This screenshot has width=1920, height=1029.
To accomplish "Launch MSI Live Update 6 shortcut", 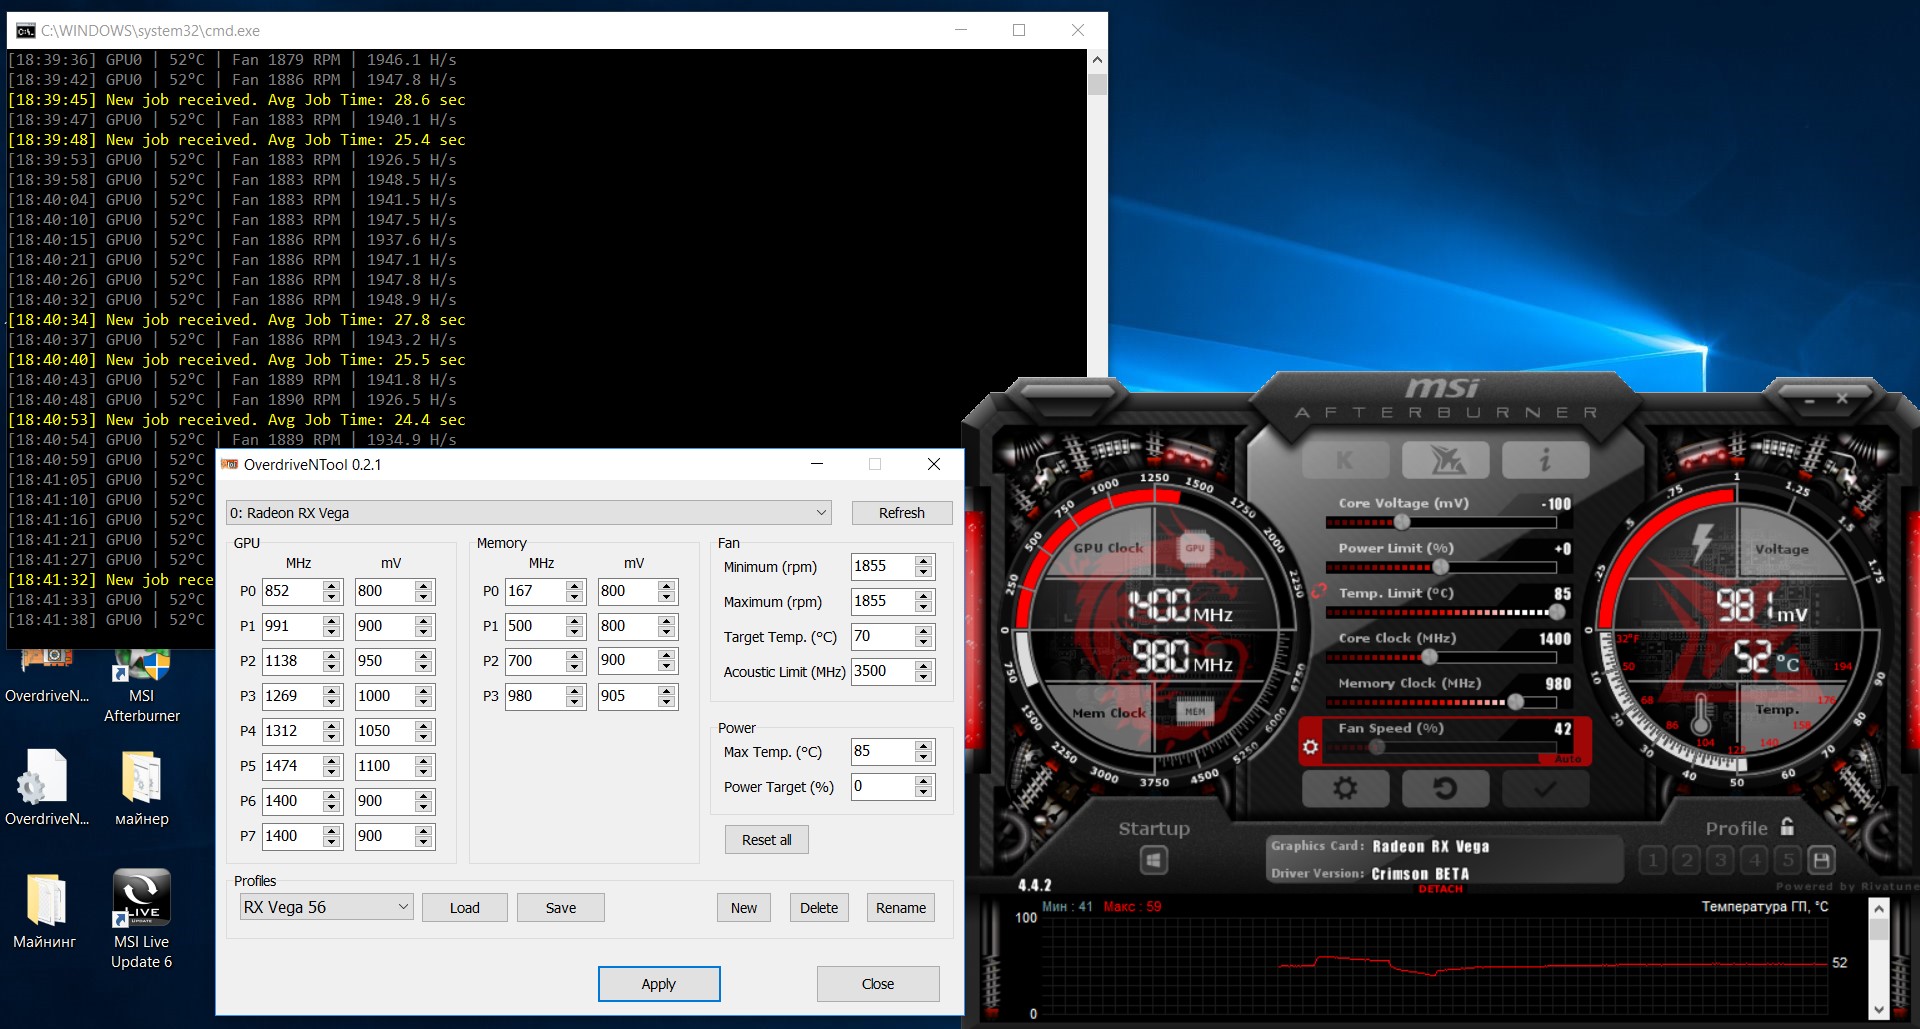I will (142, 920).
